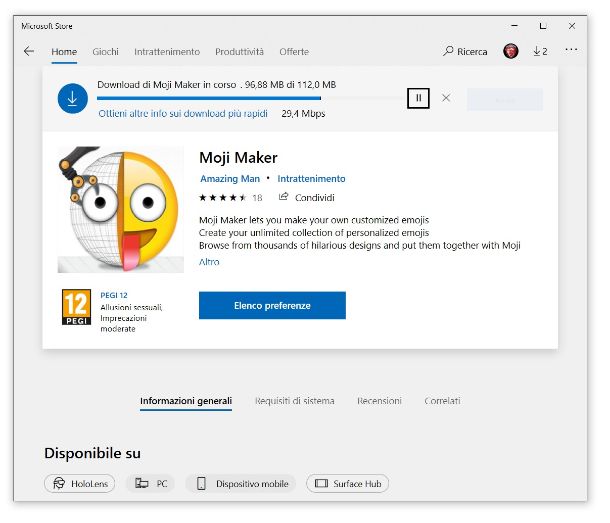Show the Requisiti di sistema section
The width and height of the screenshot is (610, 523).
click(x=294, y=401)
